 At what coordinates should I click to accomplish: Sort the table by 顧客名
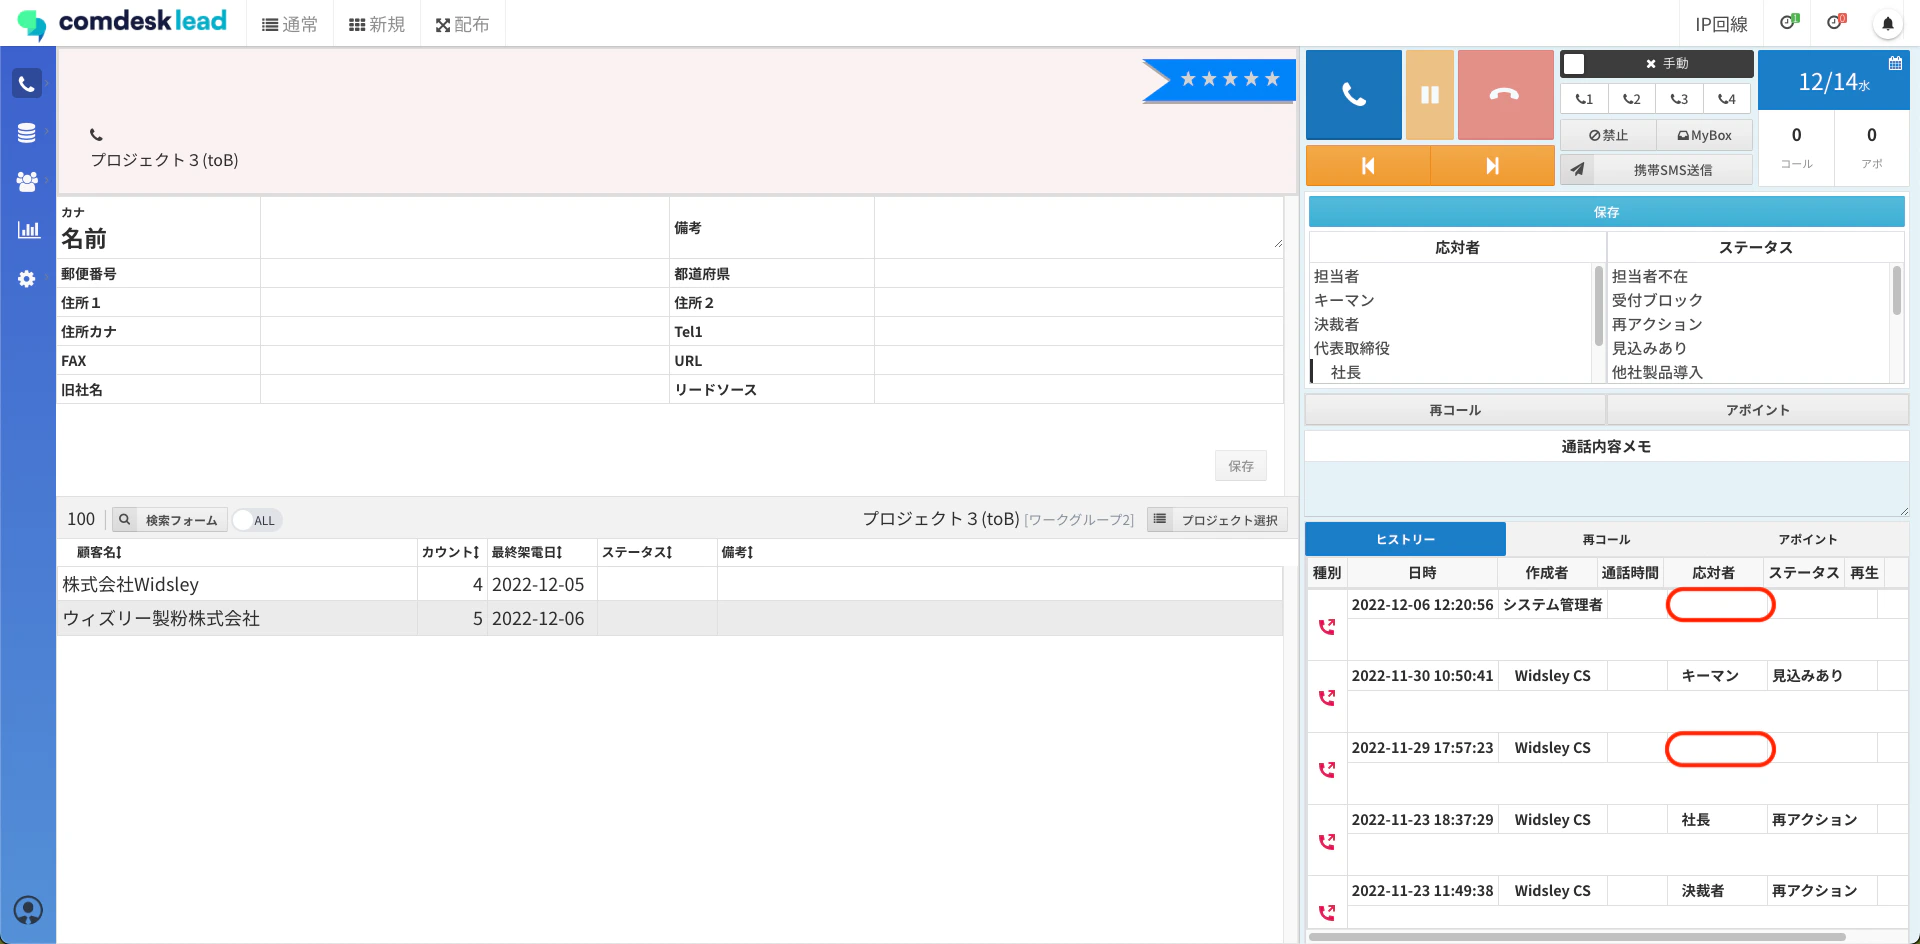[99, 552]
